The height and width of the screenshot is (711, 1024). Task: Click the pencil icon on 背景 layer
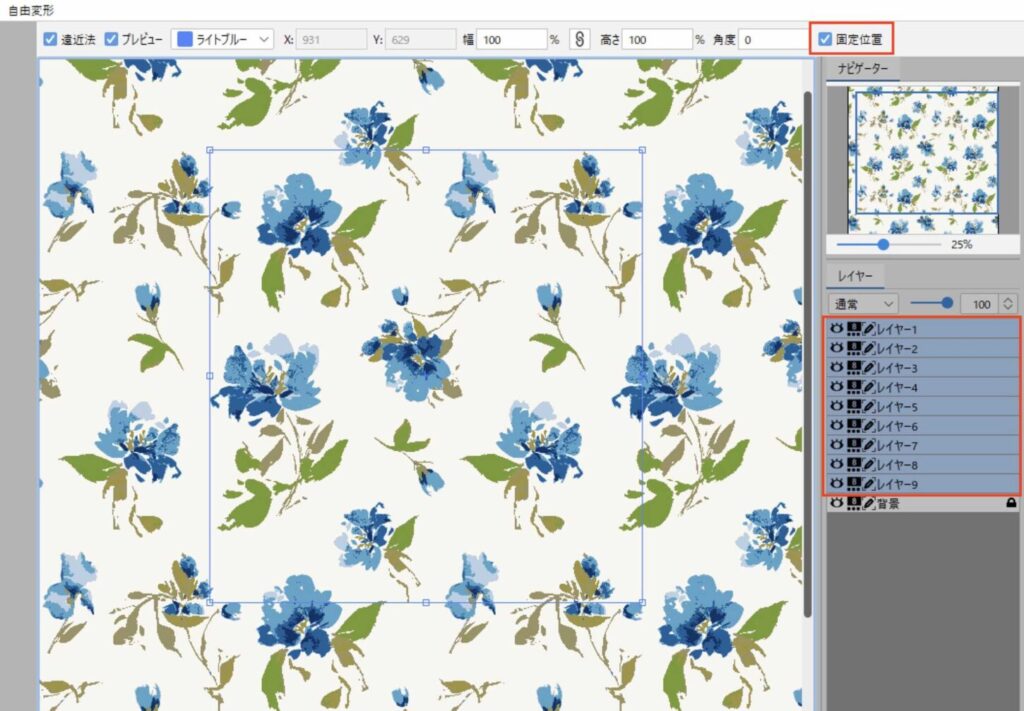pos(869,503)
